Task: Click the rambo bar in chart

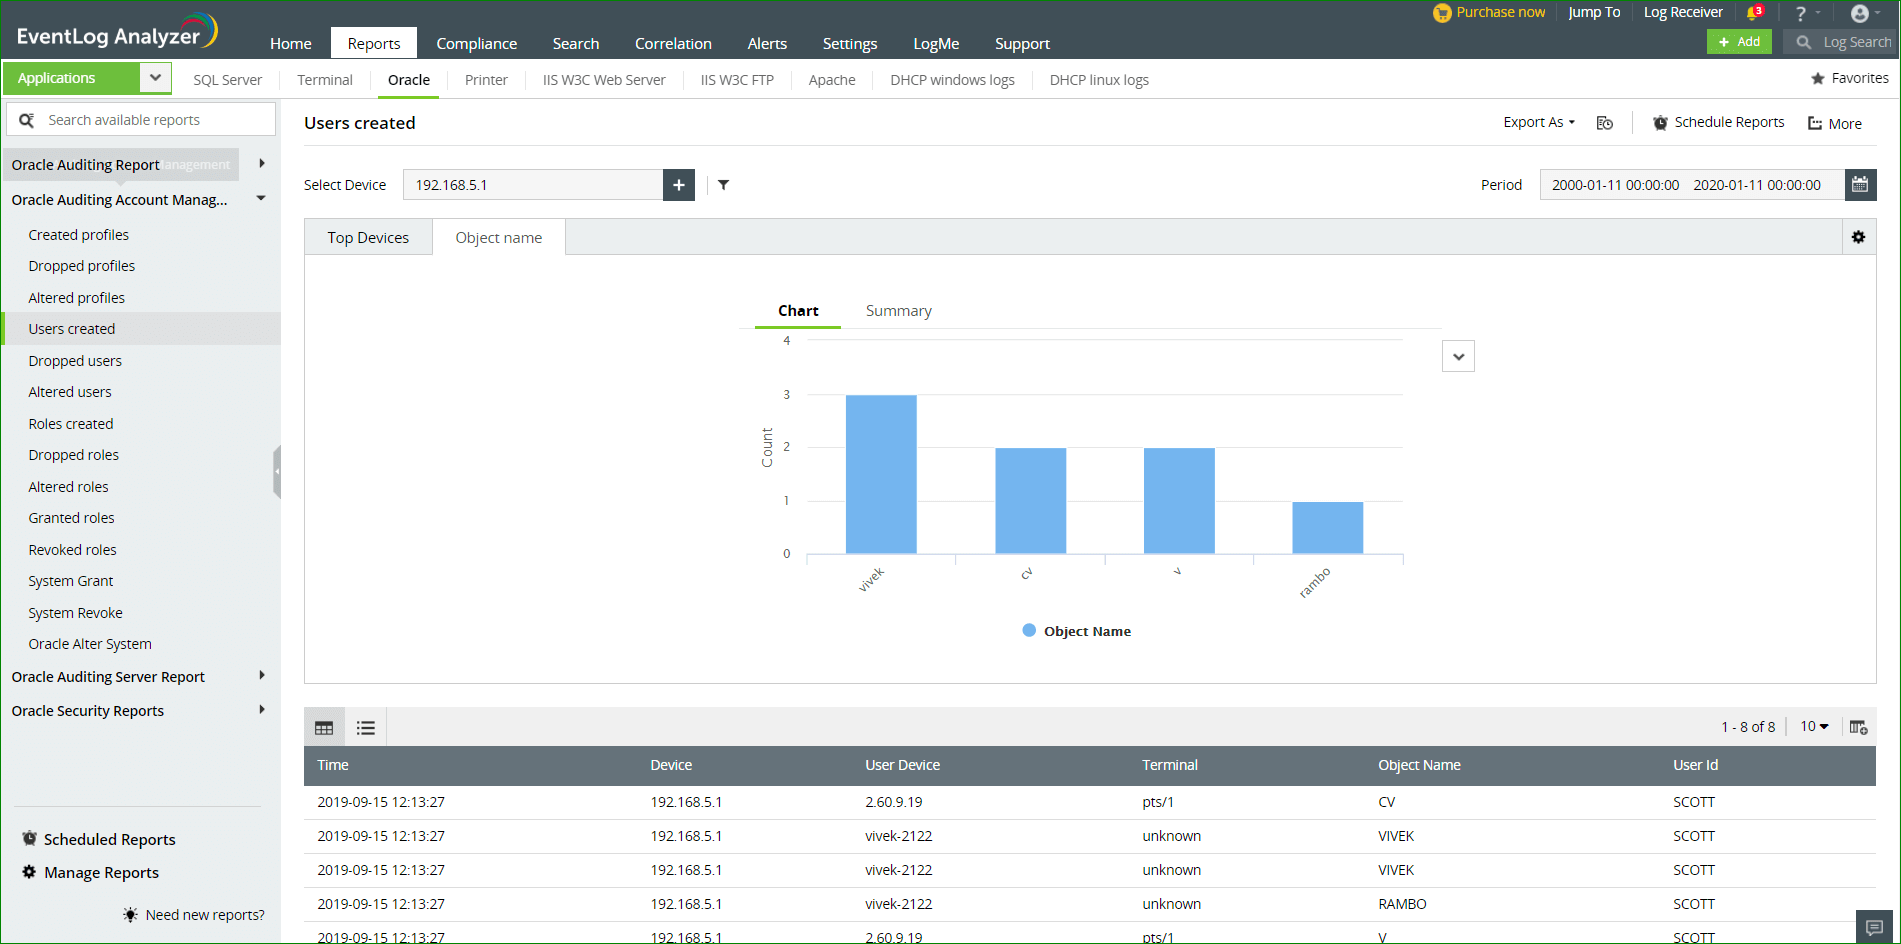Action: (x=1327, y=527)
